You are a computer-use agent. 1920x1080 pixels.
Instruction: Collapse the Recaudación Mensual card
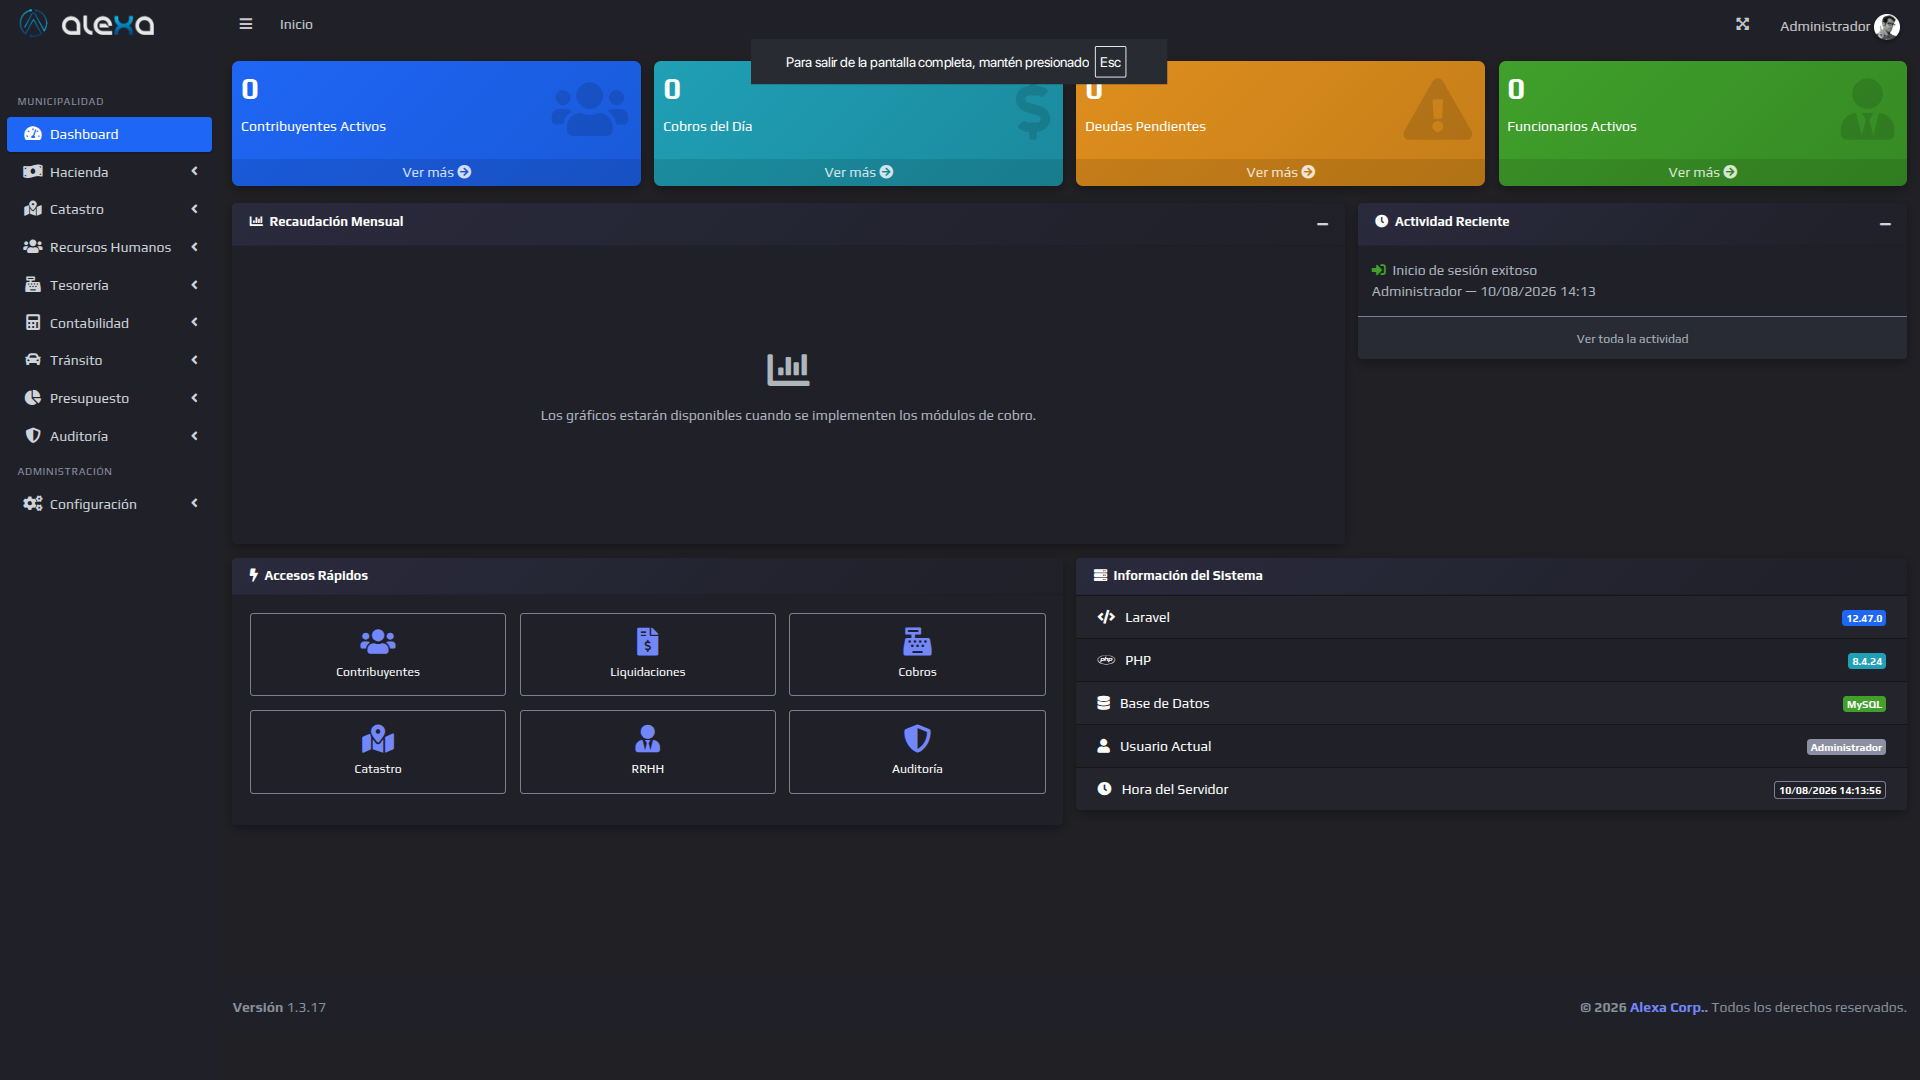point(1322,224)
